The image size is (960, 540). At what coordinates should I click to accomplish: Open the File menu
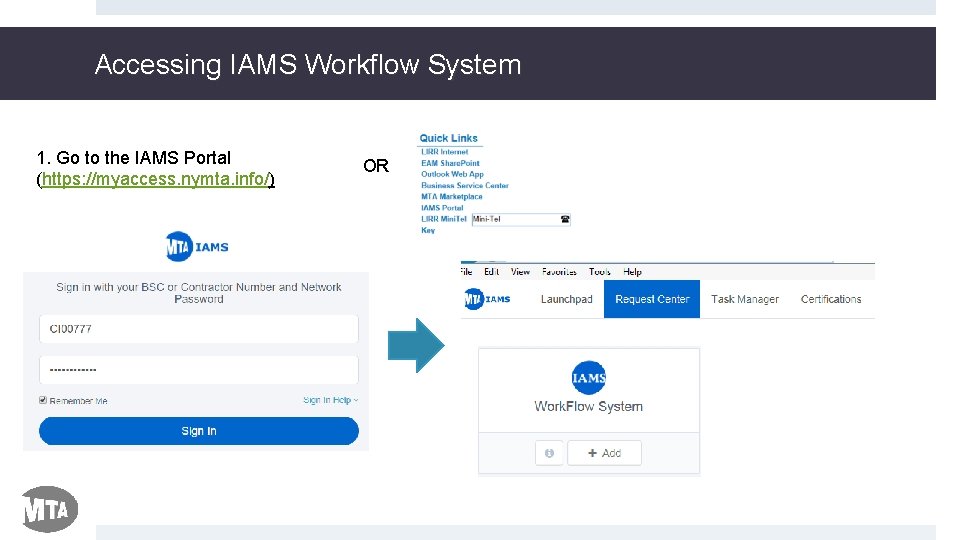tap(466, 272)
